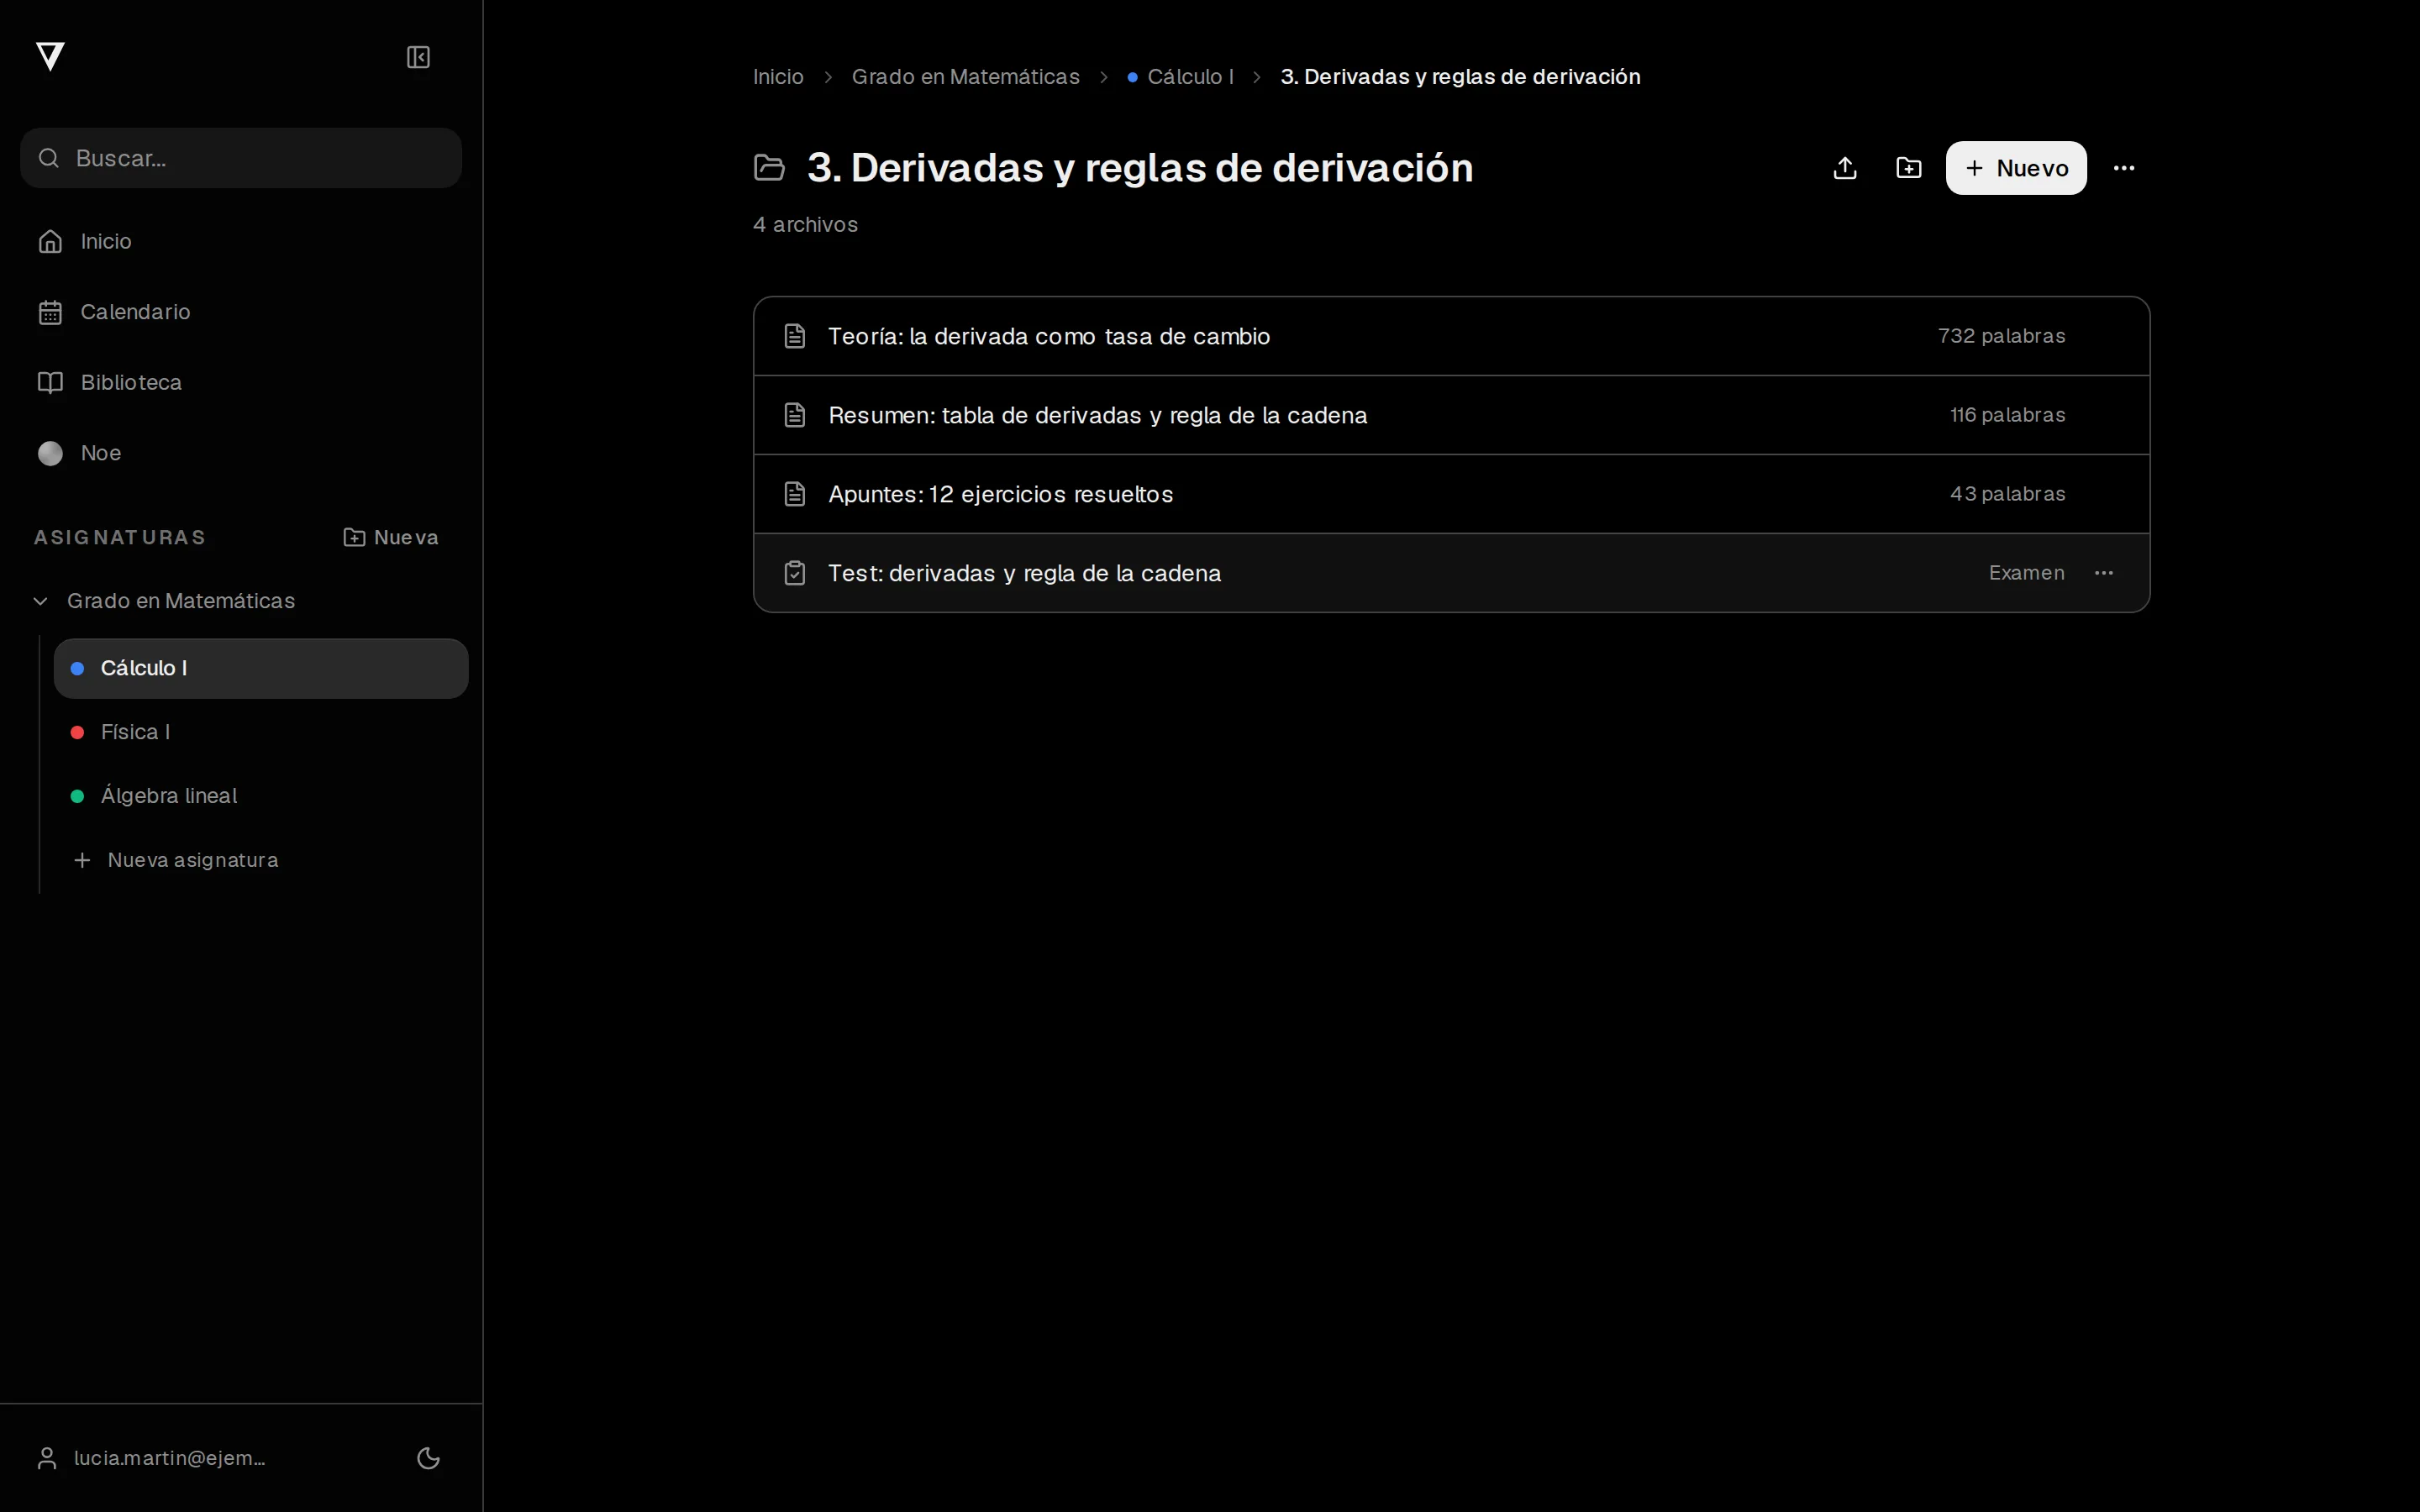Click the document icon of Apuntes file

click(795, 494)
